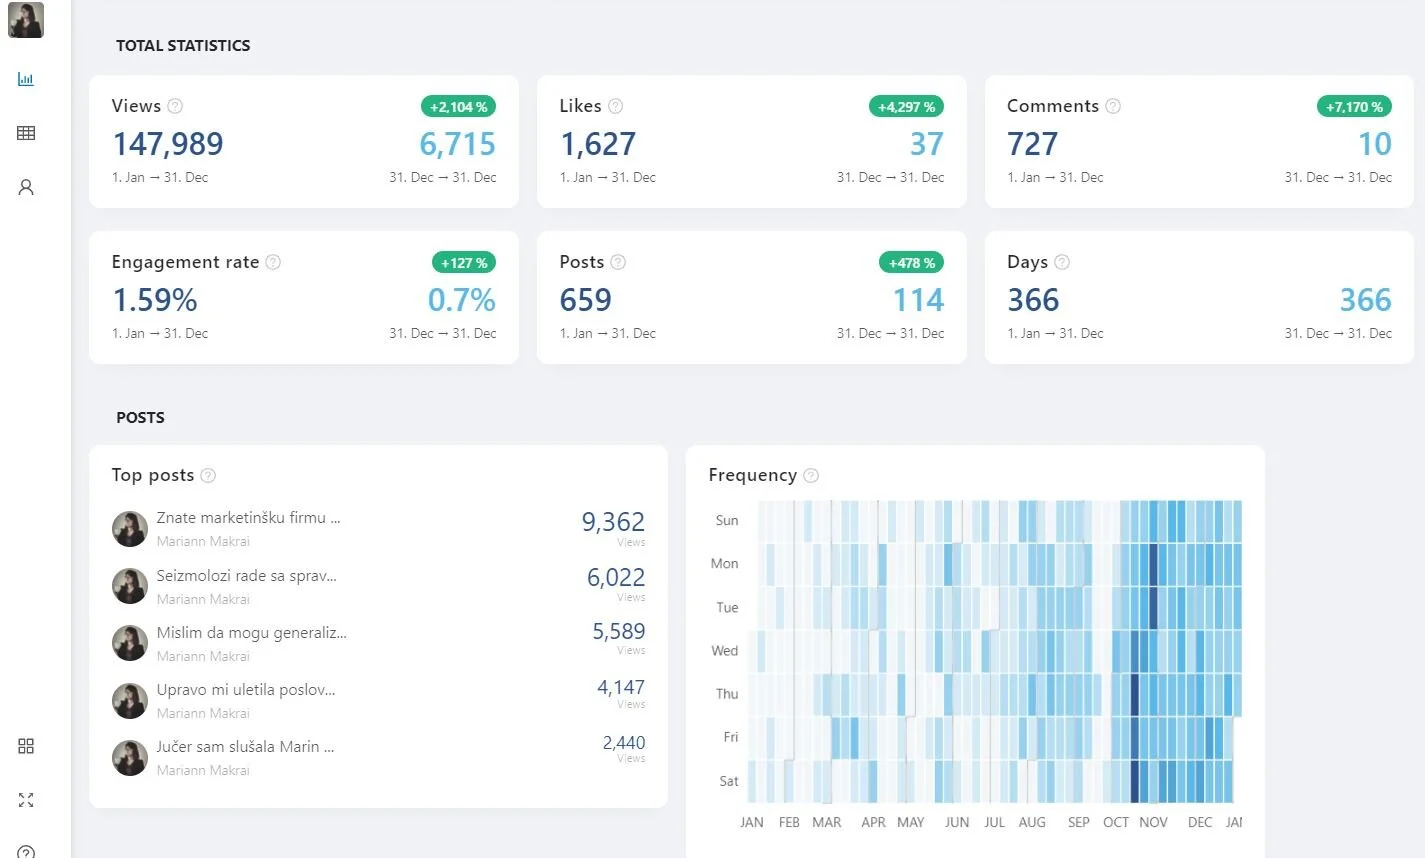Click the help icon next to Views
The height and width of the screenshot is (858, 1425).
pos(175,106)
